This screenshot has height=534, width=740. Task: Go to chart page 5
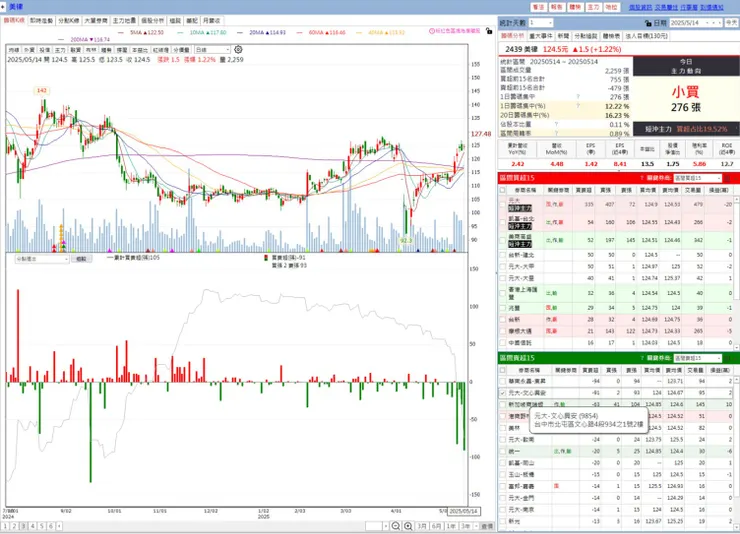click(x=42, y=526)
